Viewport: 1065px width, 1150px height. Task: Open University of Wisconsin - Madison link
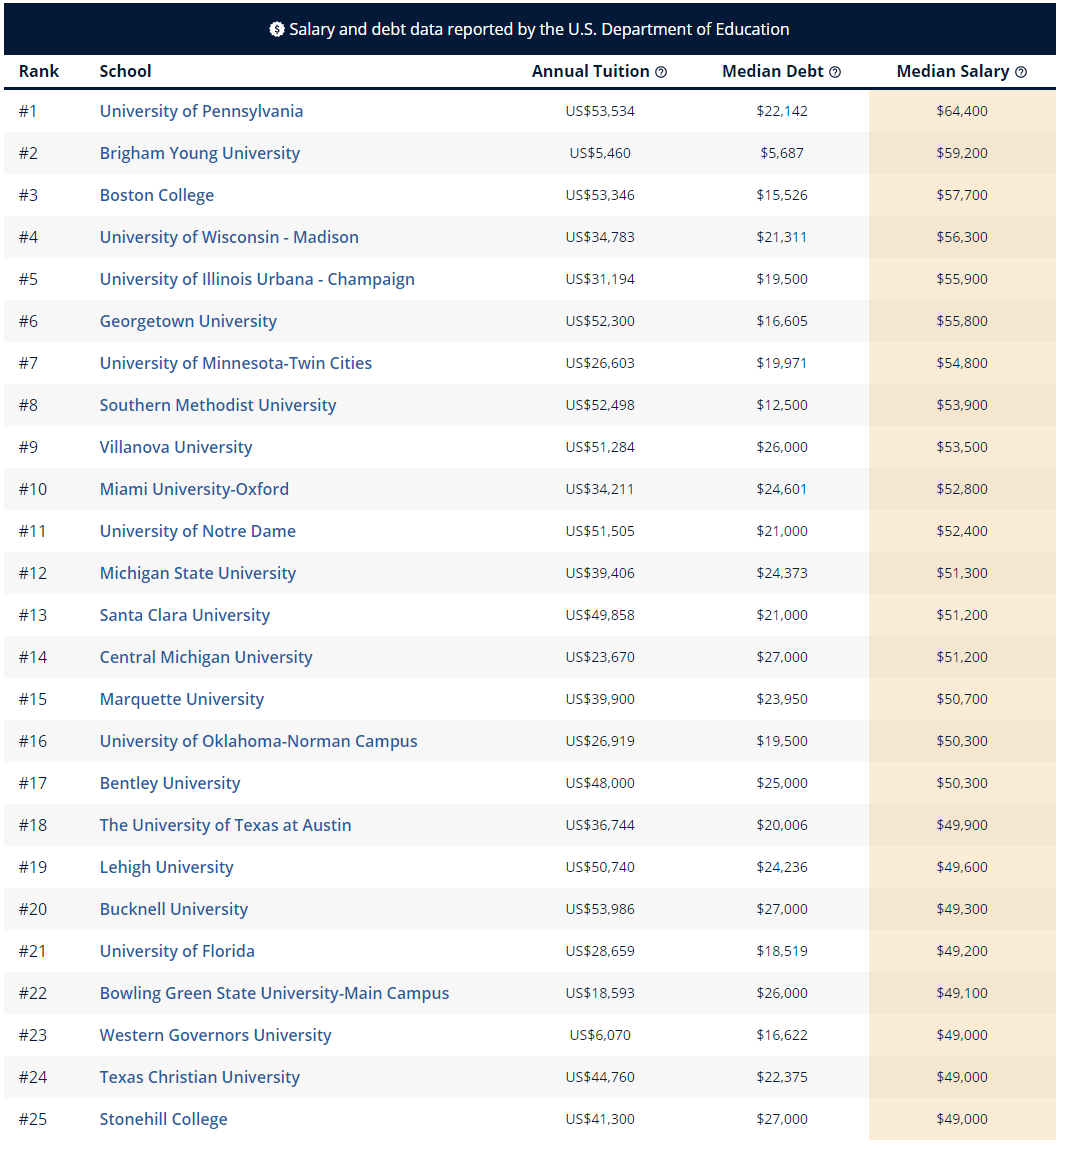click(x=229, y=237)
